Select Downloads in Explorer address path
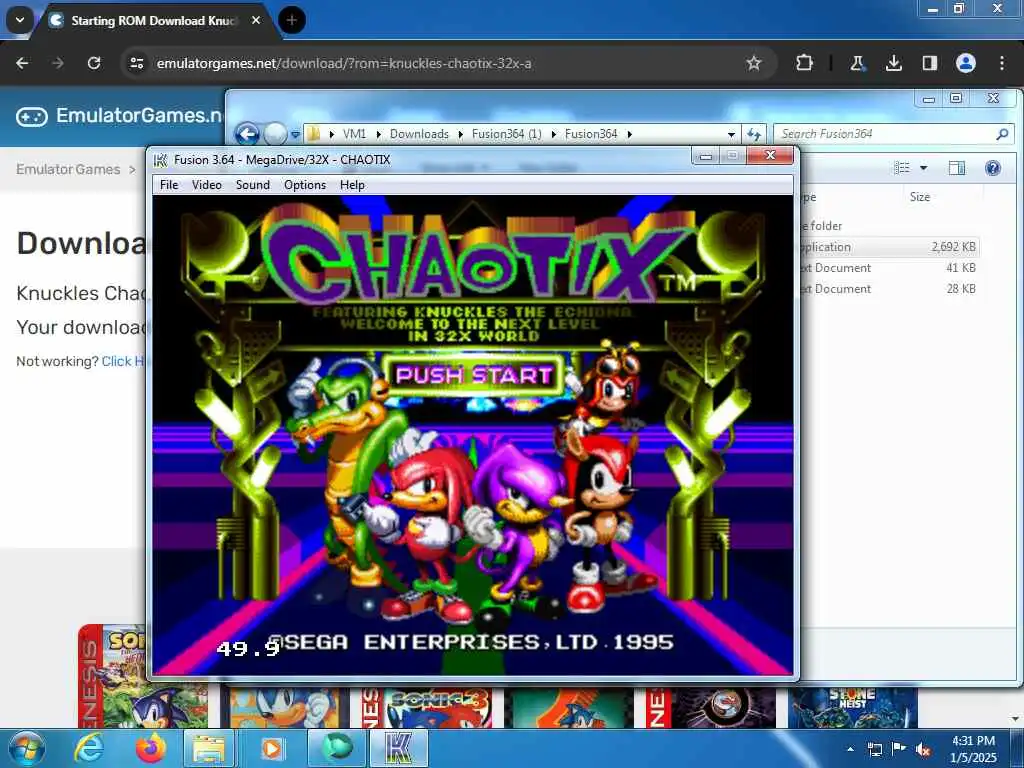The image size is (1024, 768). [419, 134]
